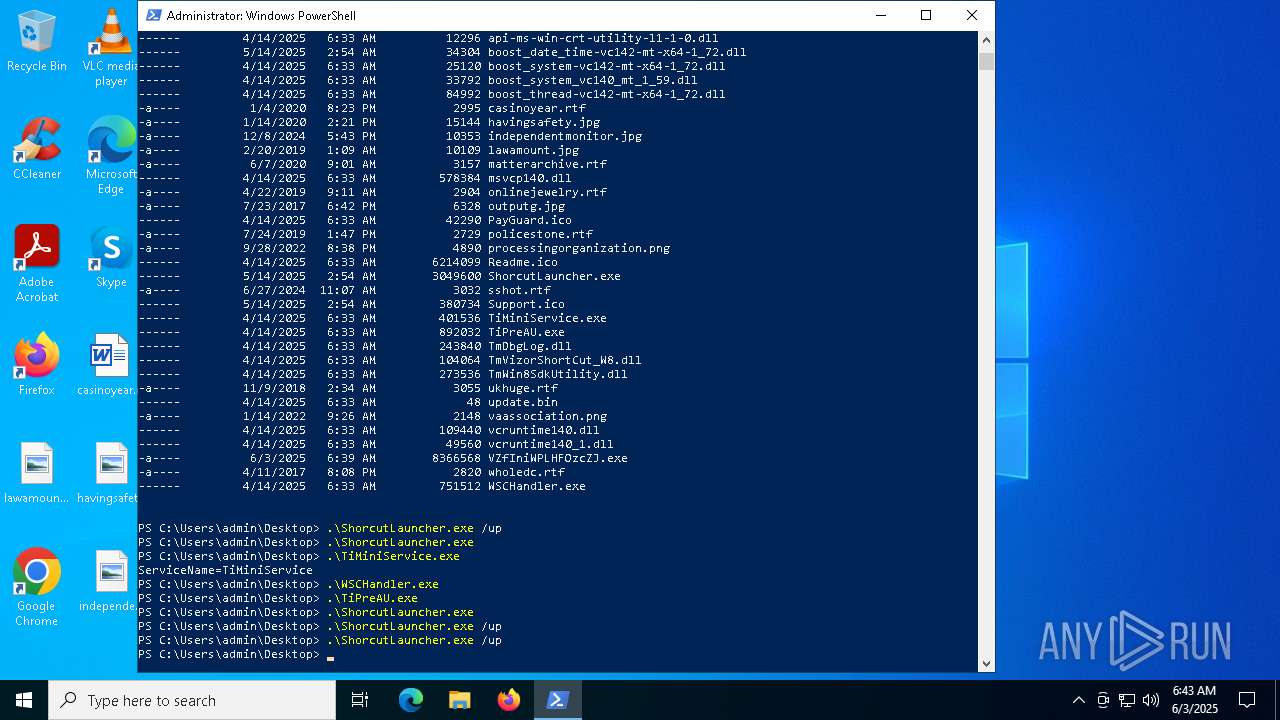This screenshot has height=720, width=1280.
Task: Launch Firefox desktop shortcut
Action: pyautogui.click(x=37, y=365)
